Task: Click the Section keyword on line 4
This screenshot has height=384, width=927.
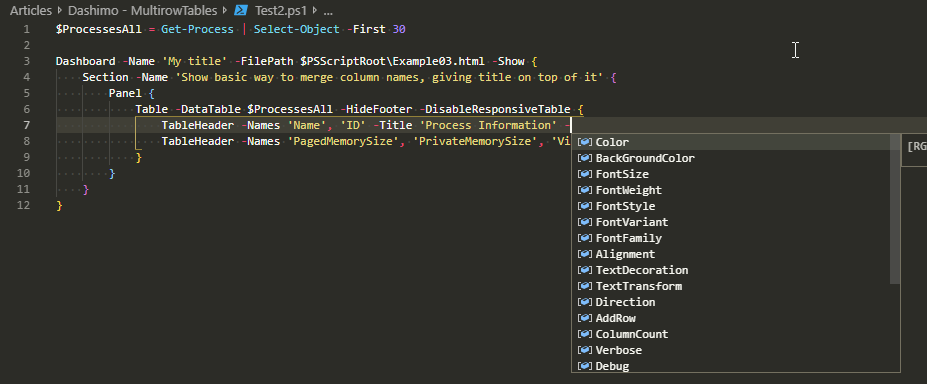Action: click(x=105, y=77)
